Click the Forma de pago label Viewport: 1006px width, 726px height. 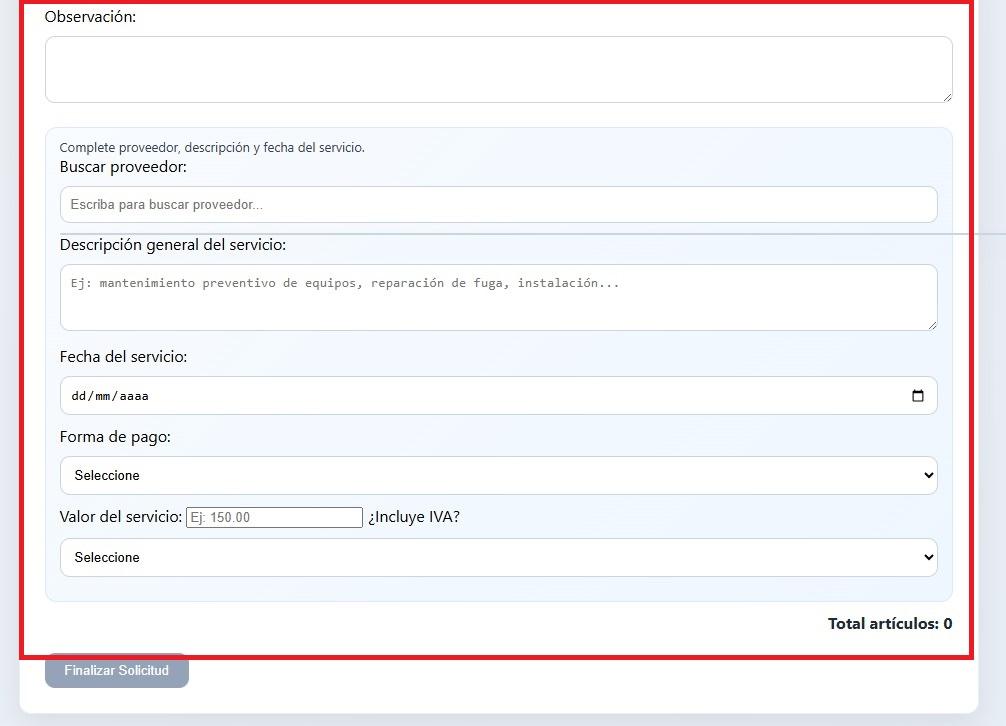click(115, 437)
